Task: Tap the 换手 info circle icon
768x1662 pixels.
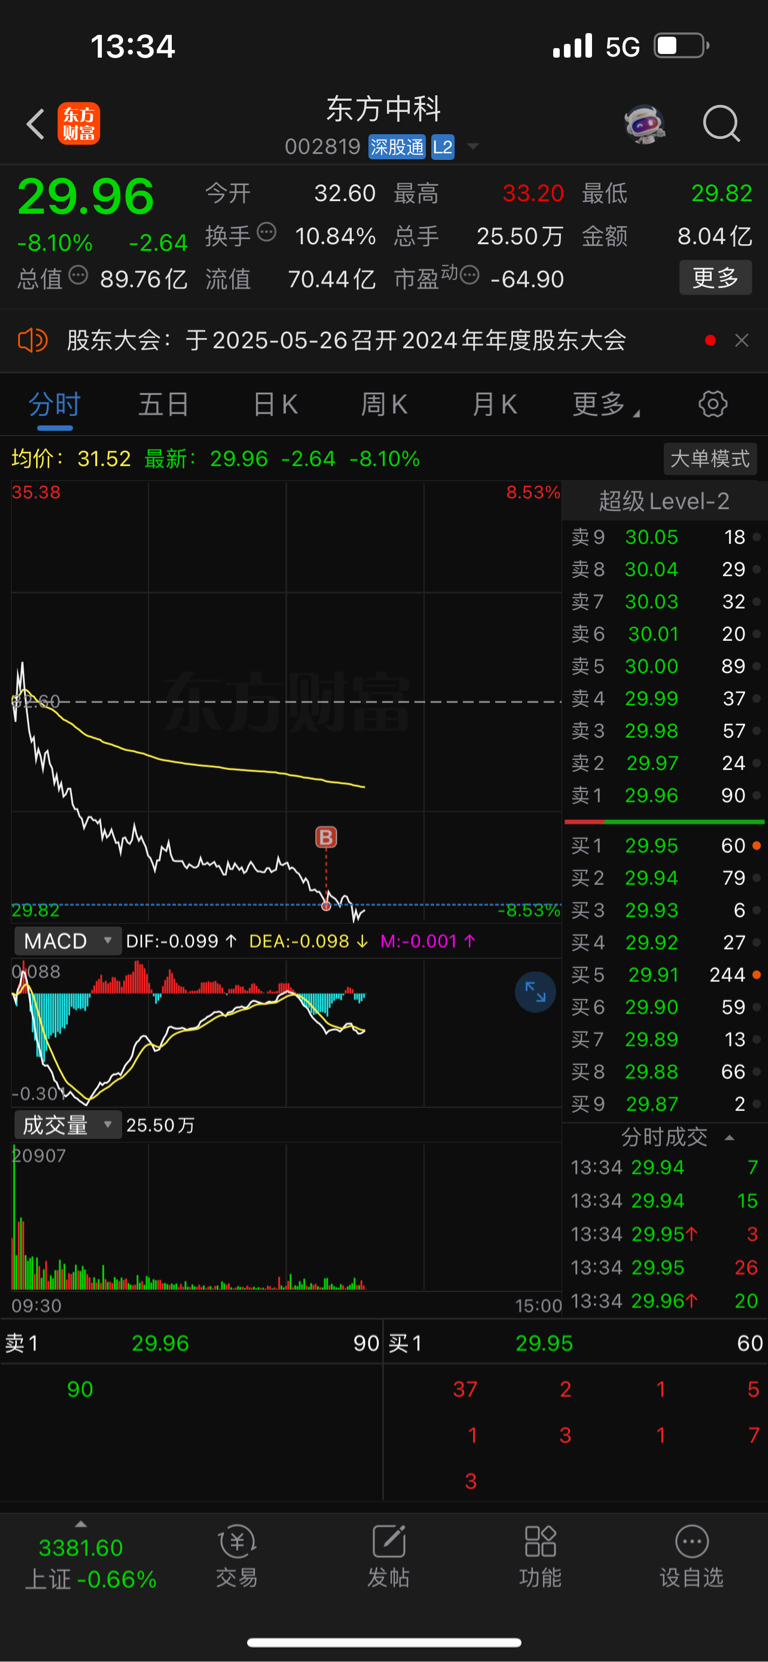Action: (x=267, y=232)
